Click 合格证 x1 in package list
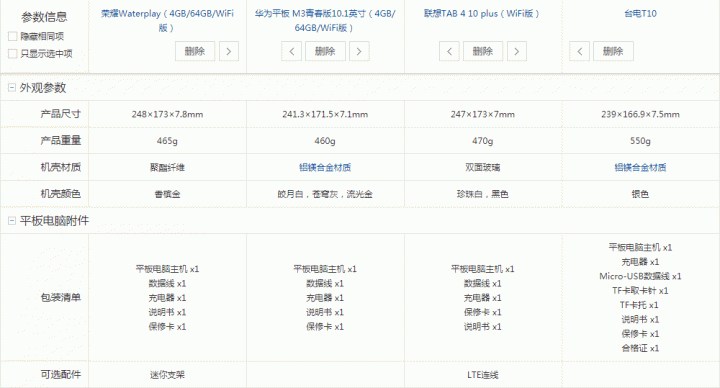The width and height of the screenshot is (720, 388). pyautogui.click(x=640, y=348)
